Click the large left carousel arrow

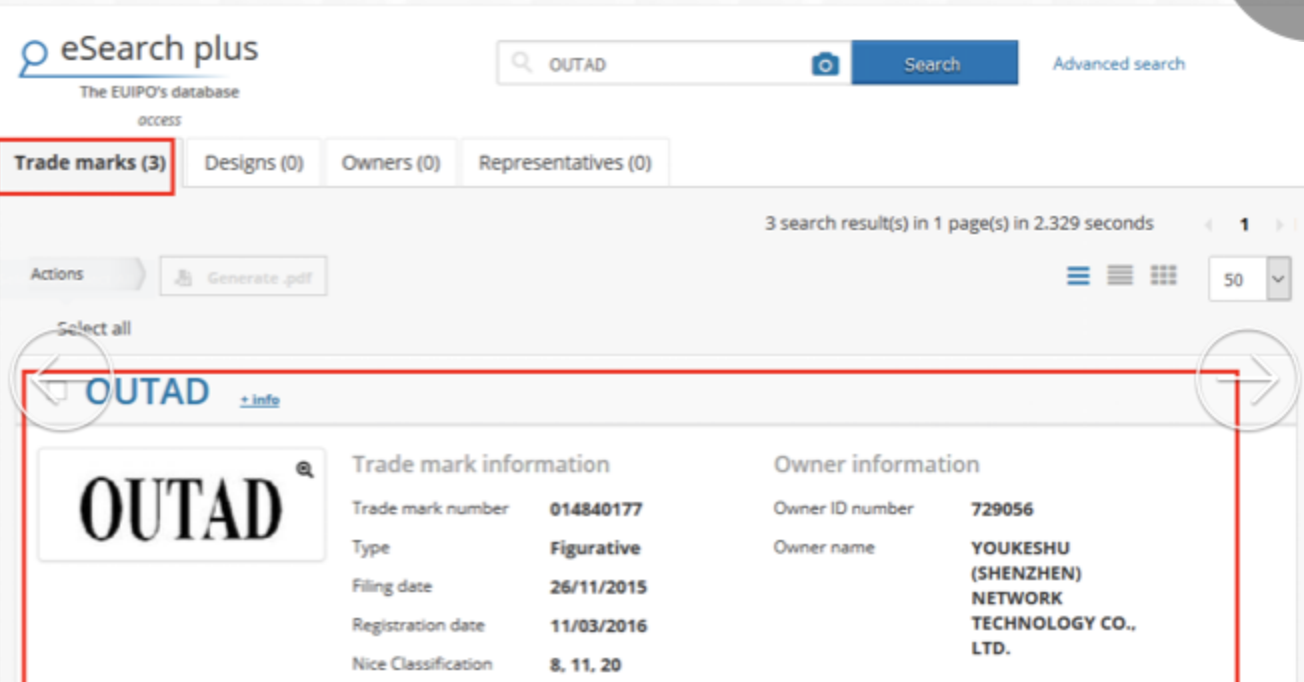point(61,381)
